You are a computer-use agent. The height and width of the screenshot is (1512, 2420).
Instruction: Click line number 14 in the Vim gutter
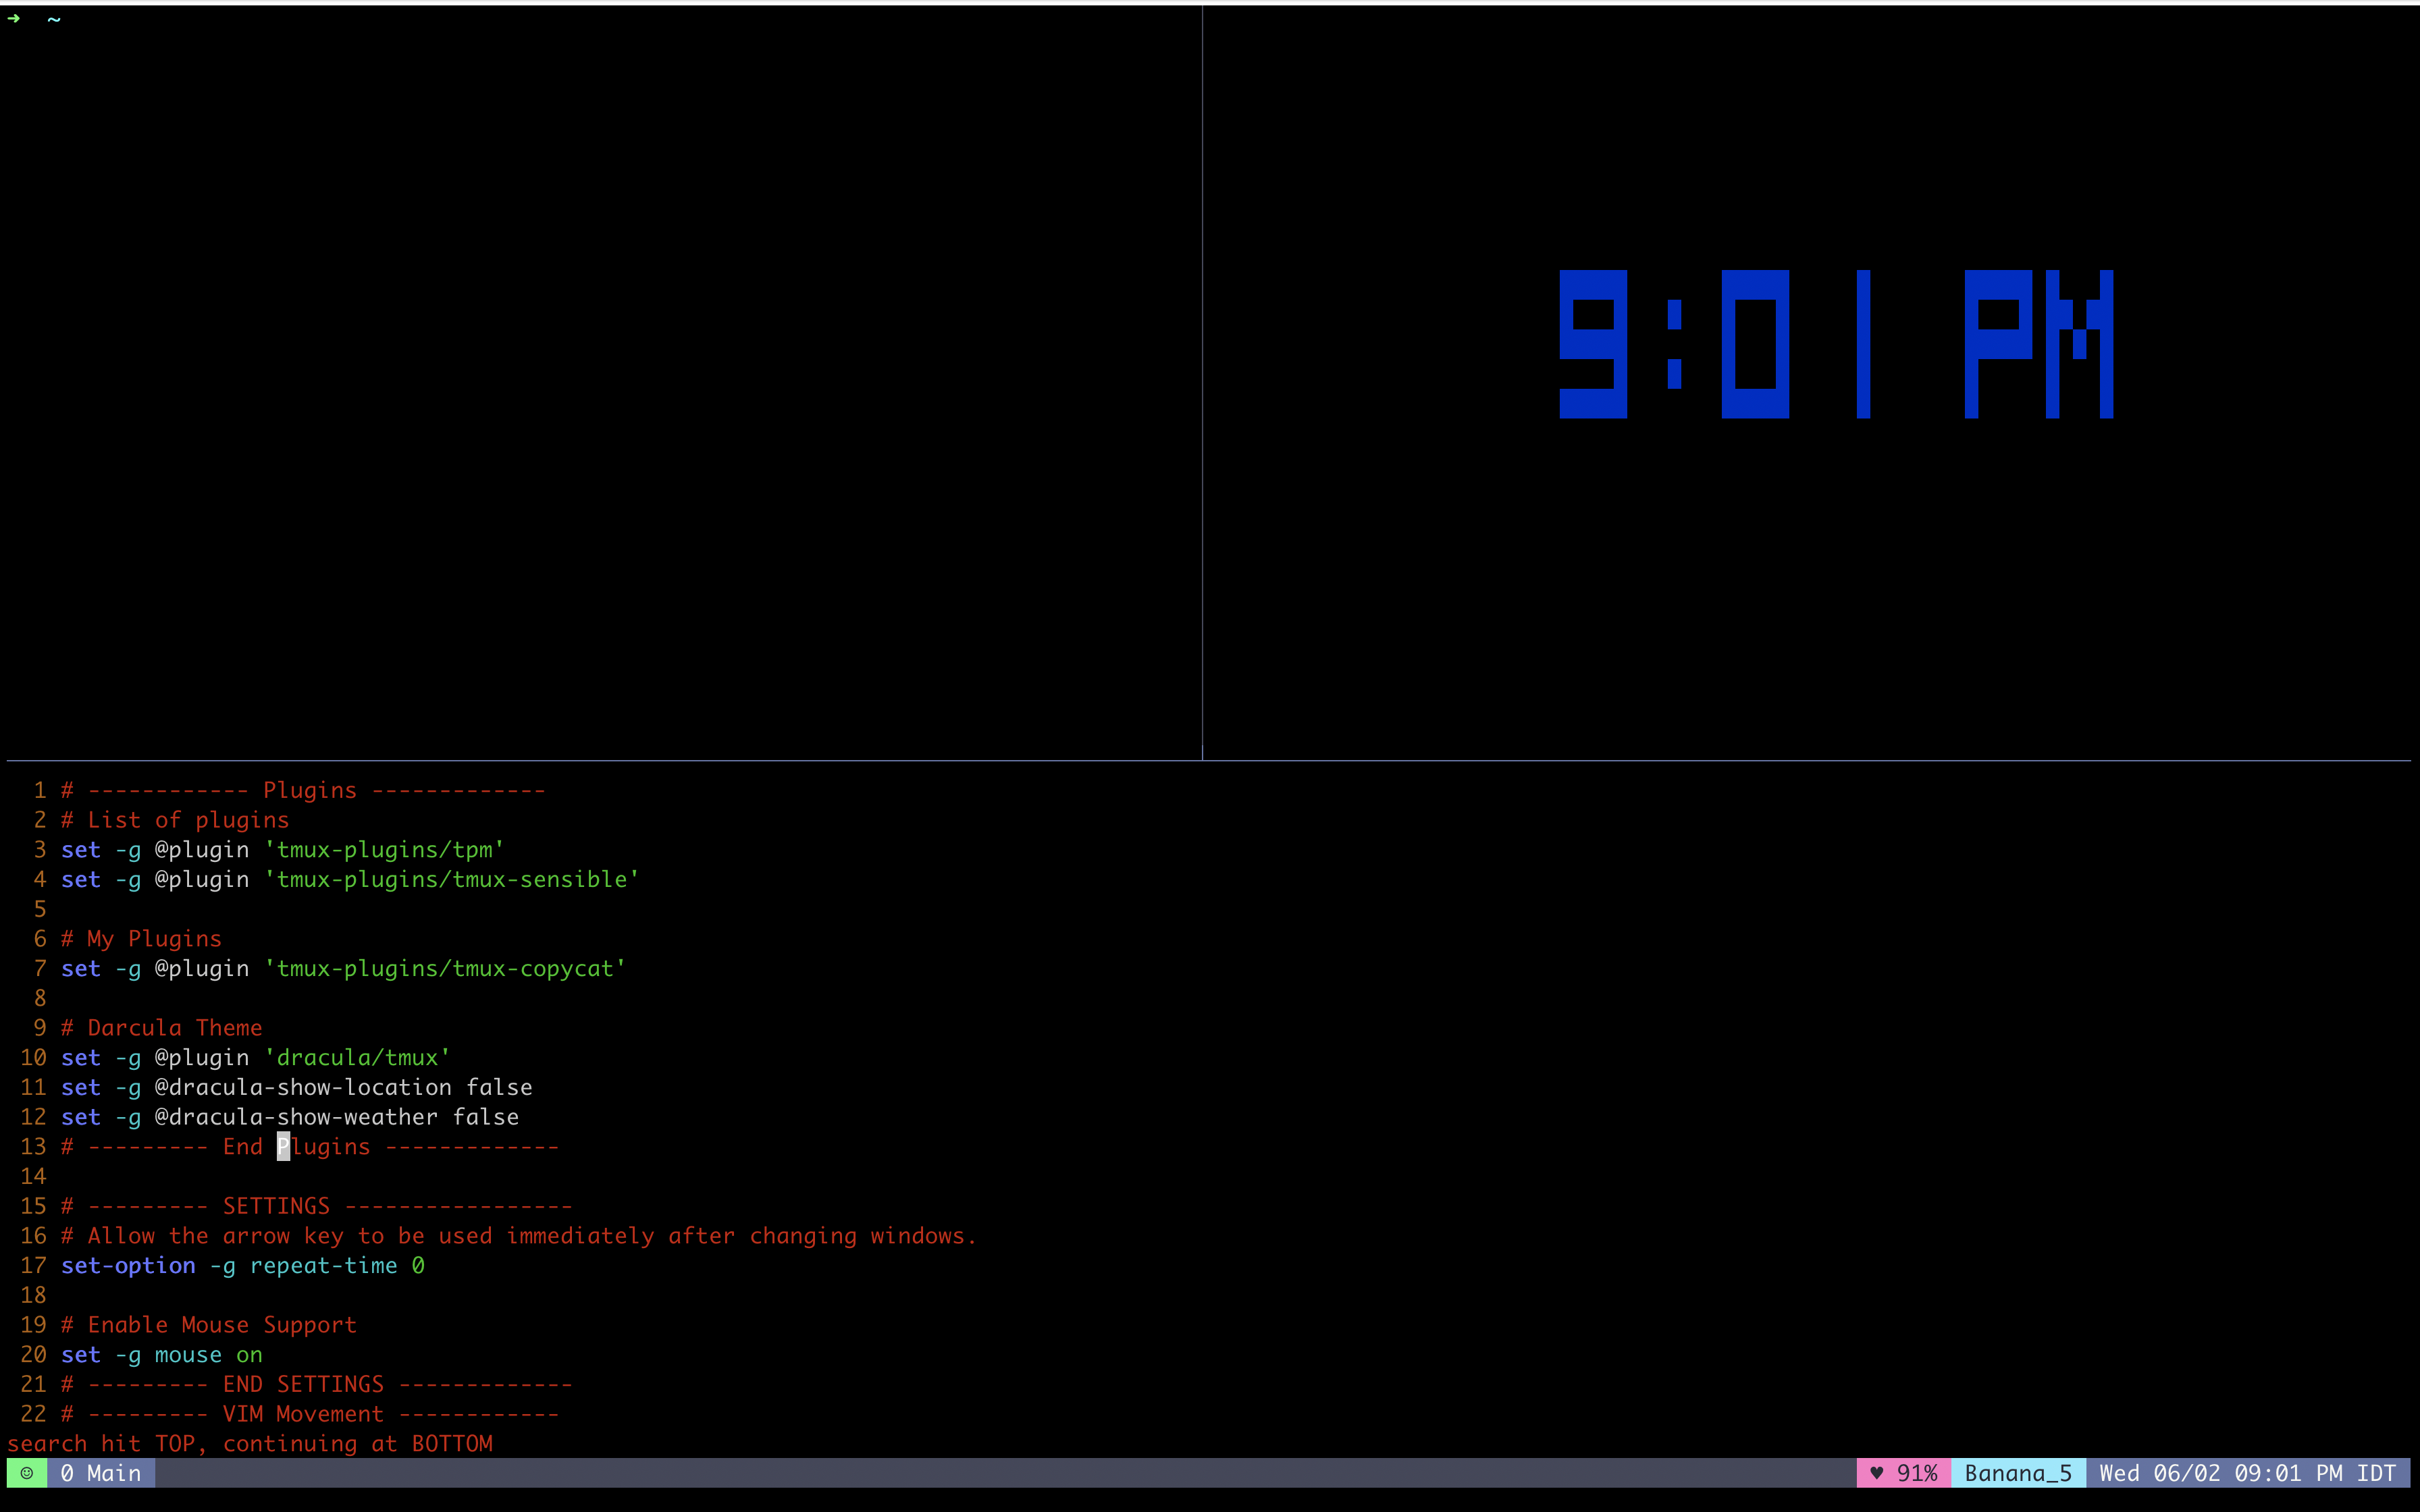pyautogui.click(x=33, y=1176)
